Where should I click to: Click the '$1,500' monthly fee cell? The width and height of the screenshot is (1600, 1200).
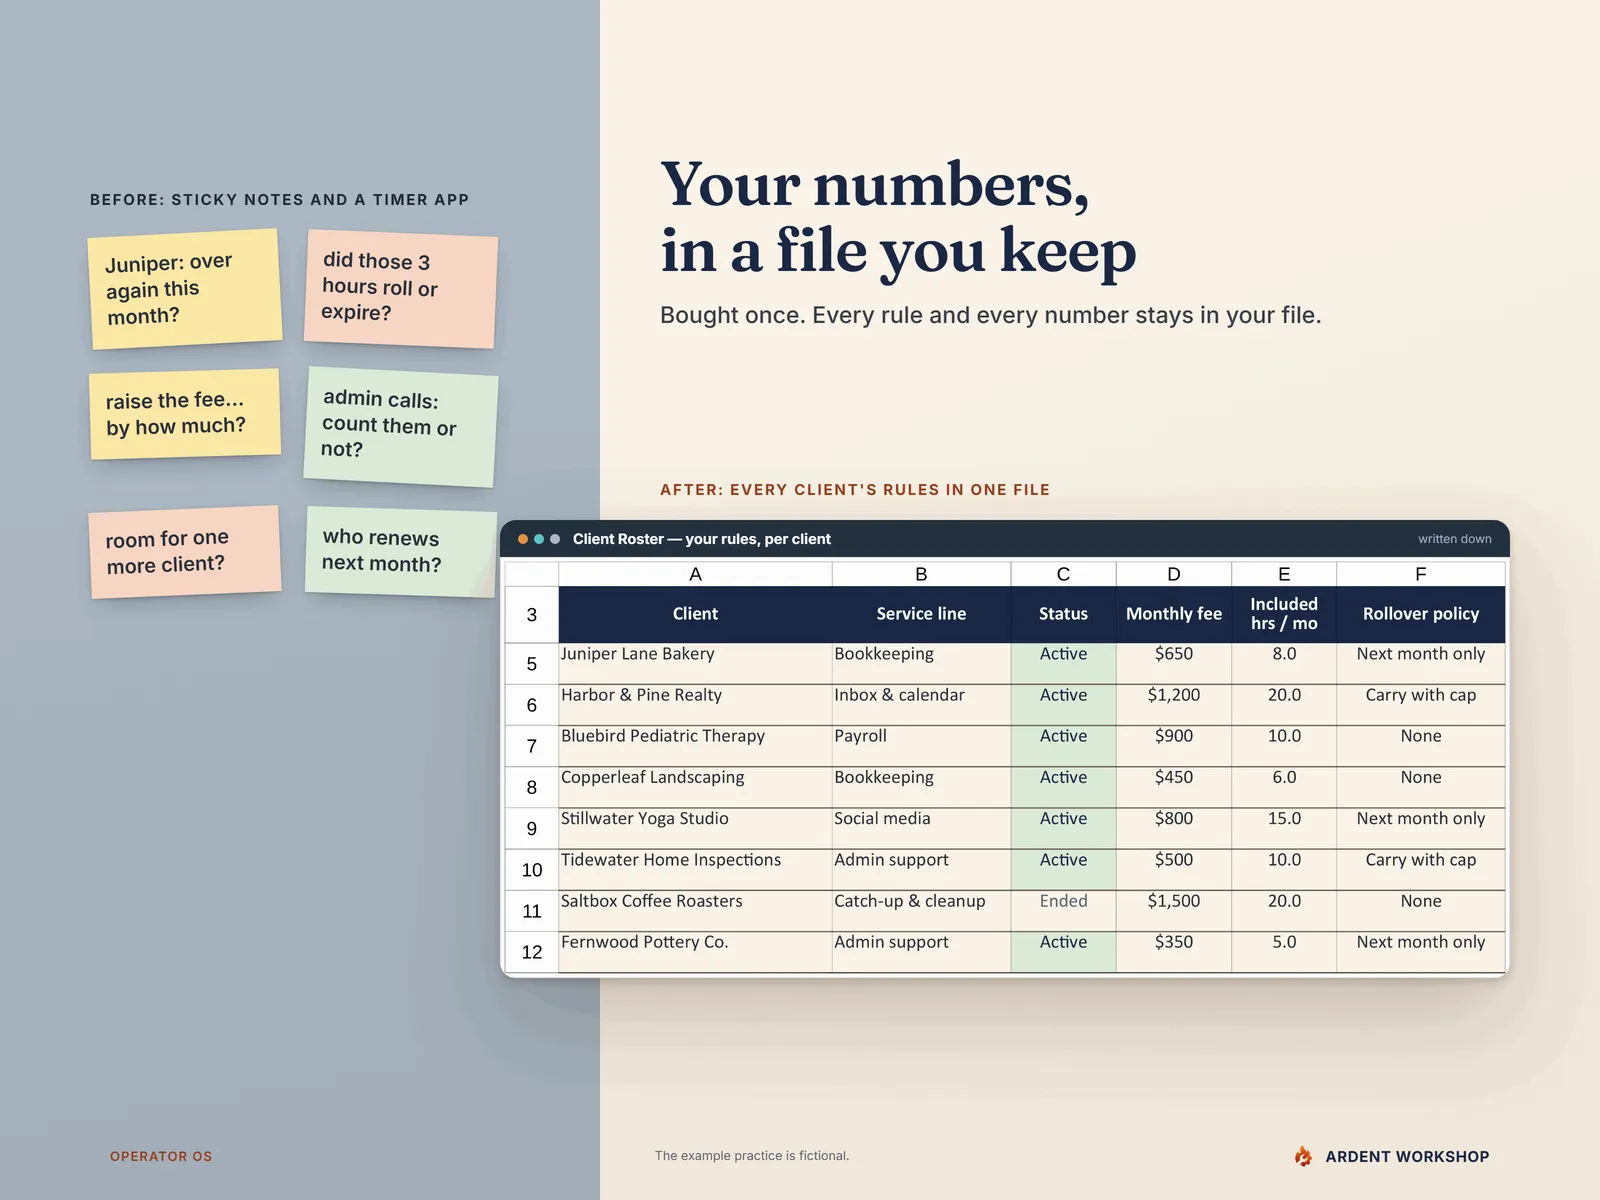(x=1174, y=911)
